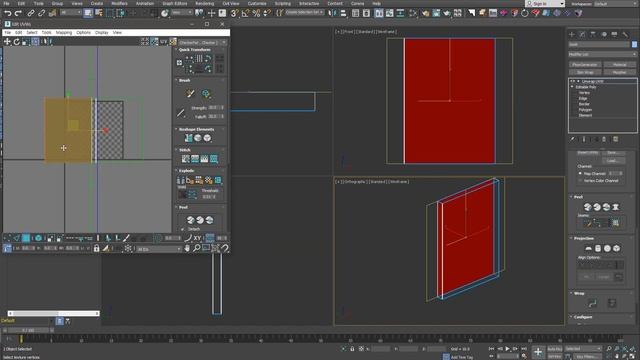The image size is (640, 360).
Task: Click the timeline time slider handle
Action: coord(28,330)
